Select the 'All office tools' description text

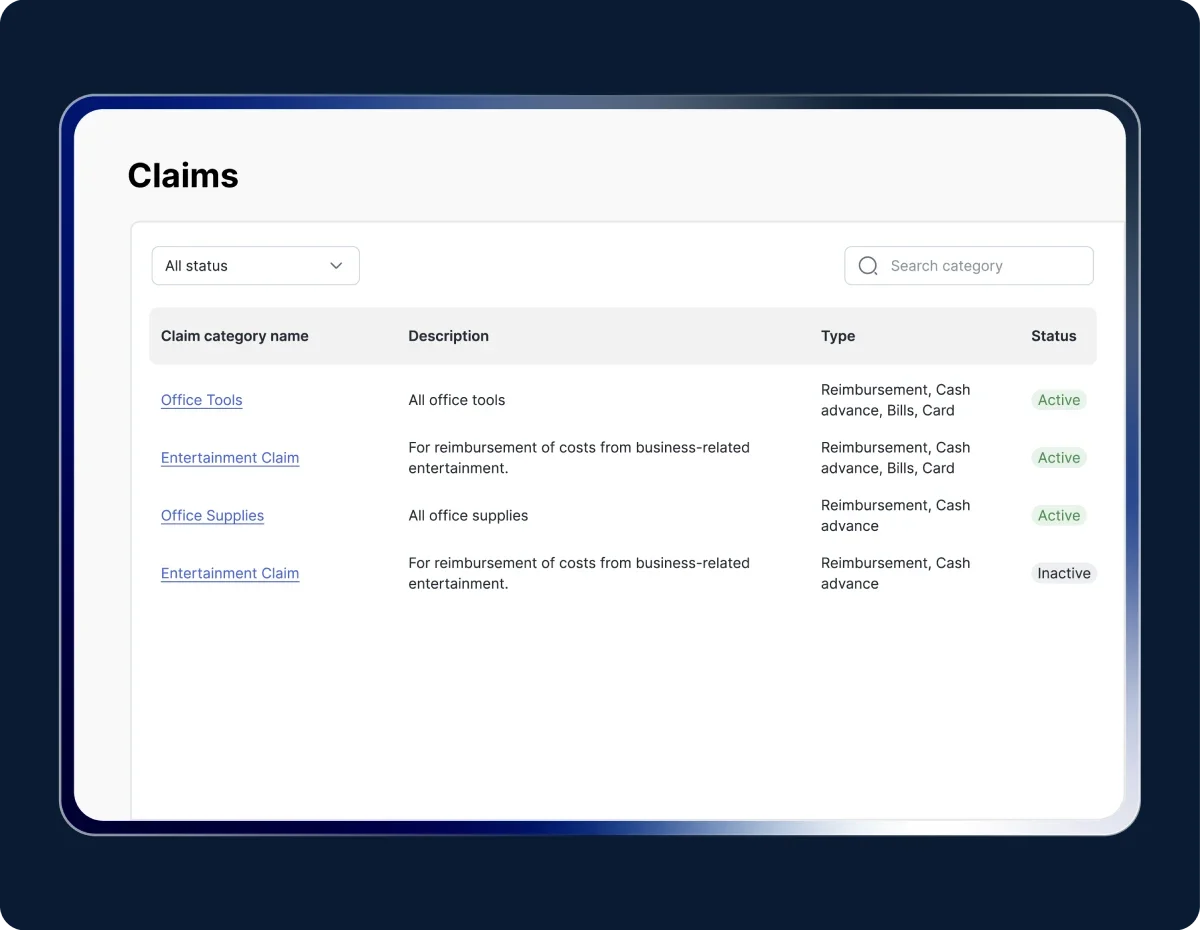pos(456,400)
